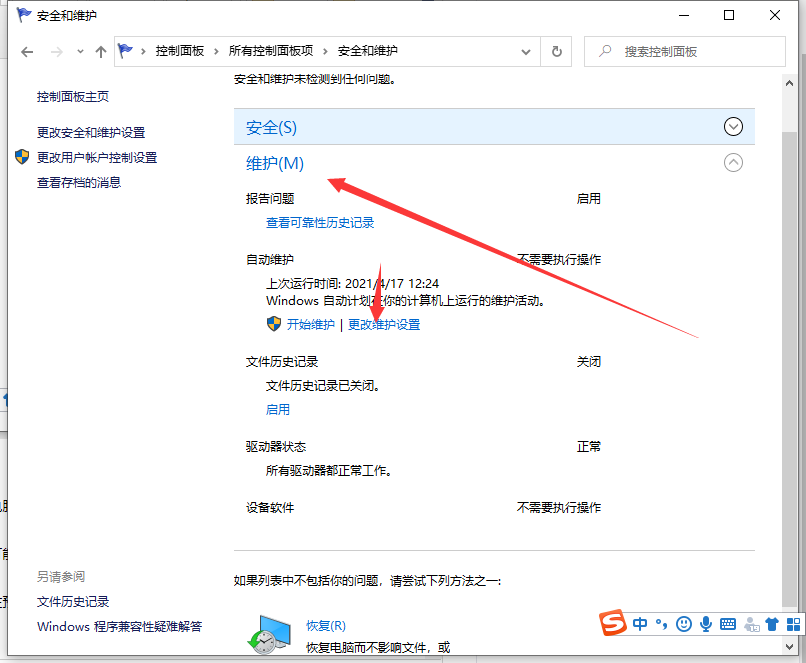The height and width of the screenshot is (663, 806).
Task: Open the address bar history dropdown
Action: (525, 51)
